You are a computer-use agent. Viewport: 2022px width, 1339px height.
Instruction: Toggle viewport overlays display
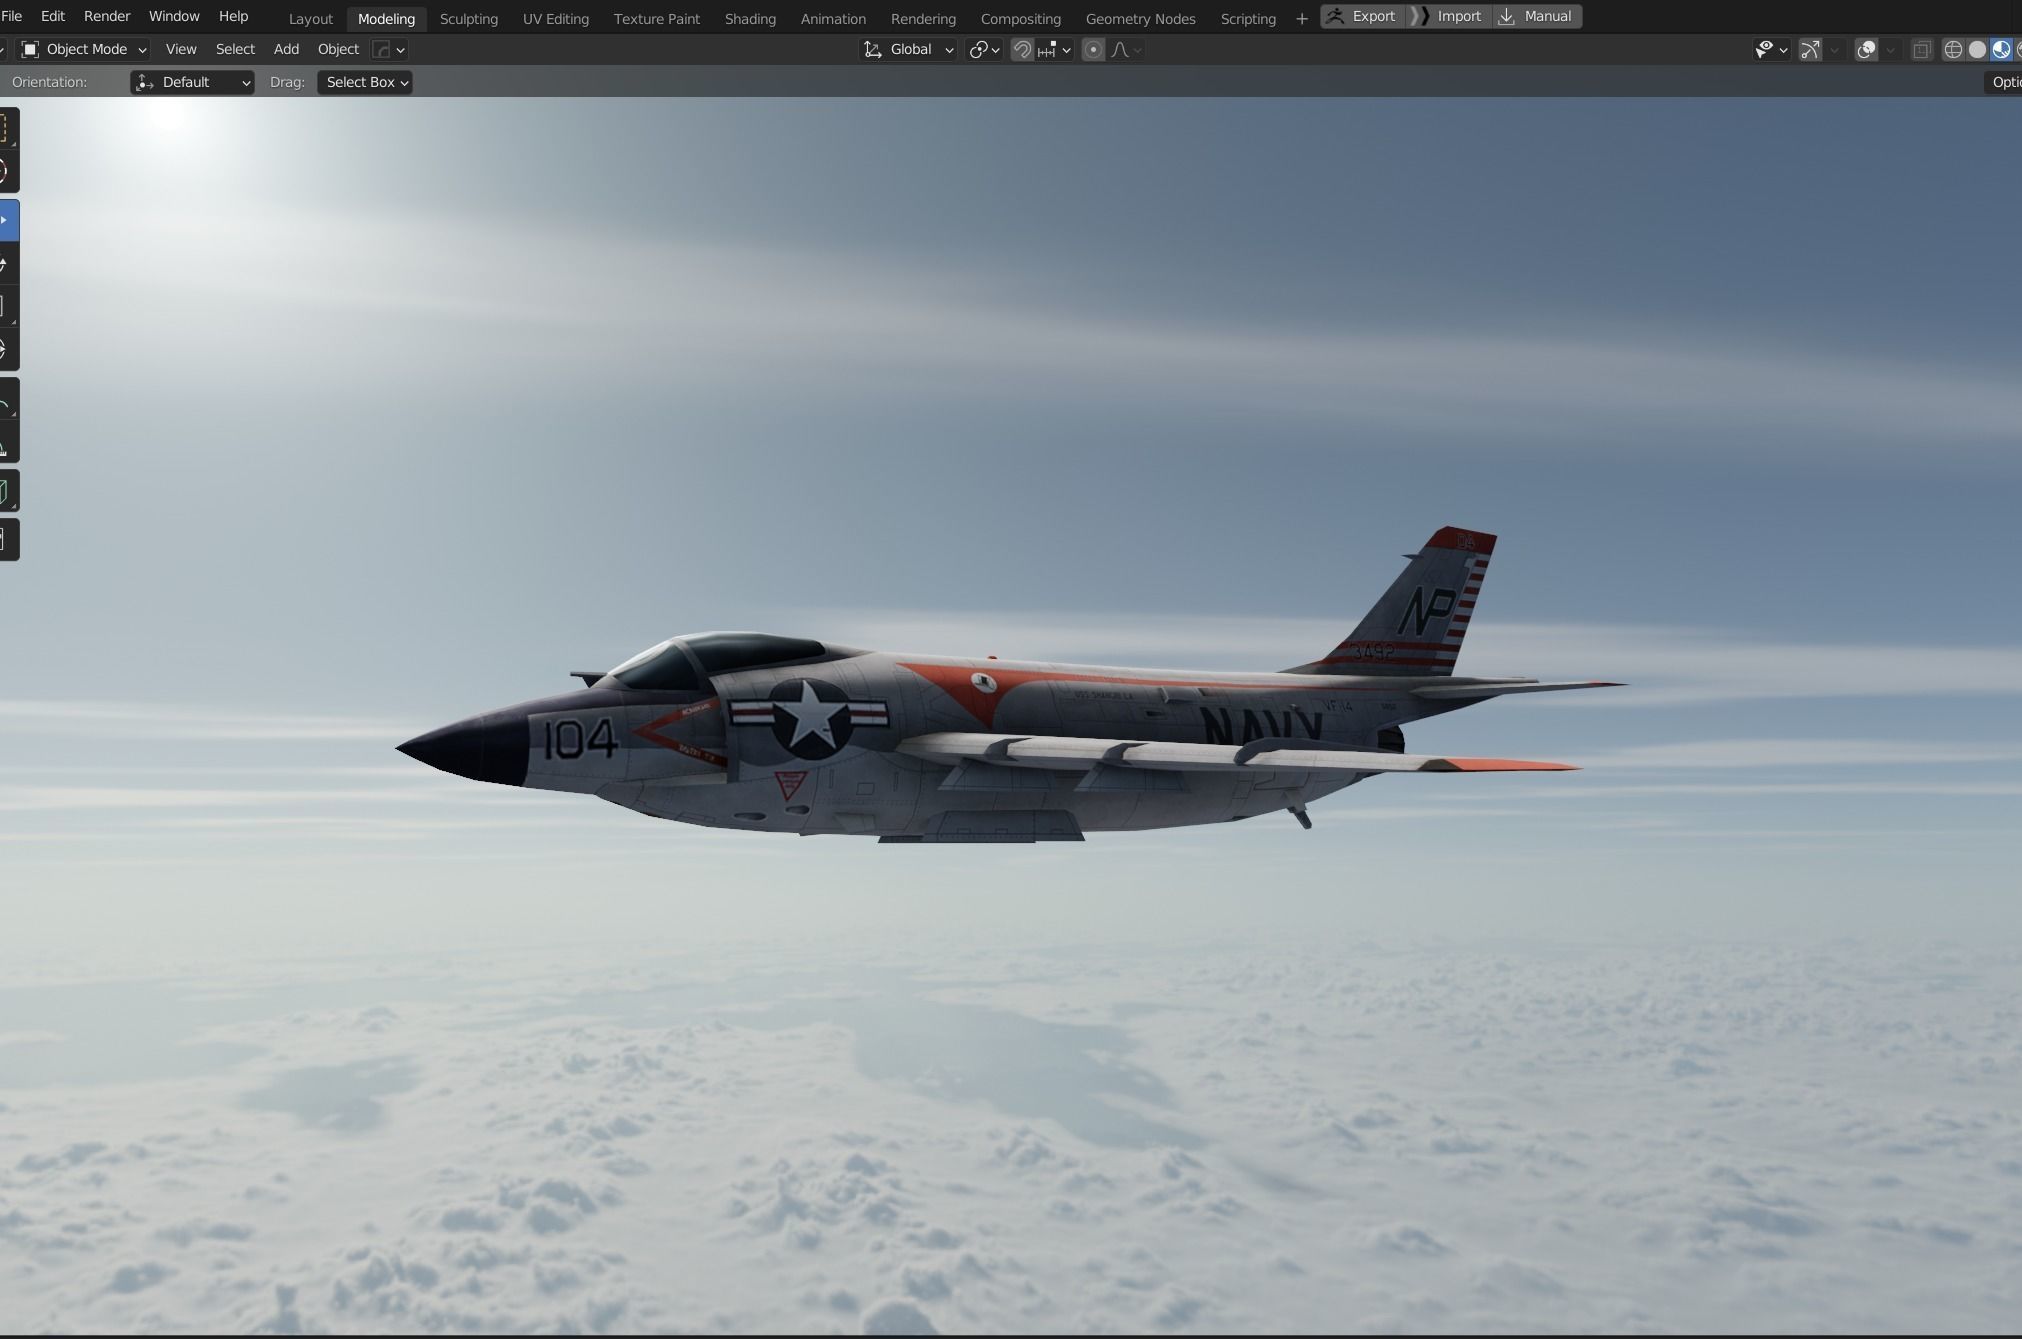coord(1866,50)
